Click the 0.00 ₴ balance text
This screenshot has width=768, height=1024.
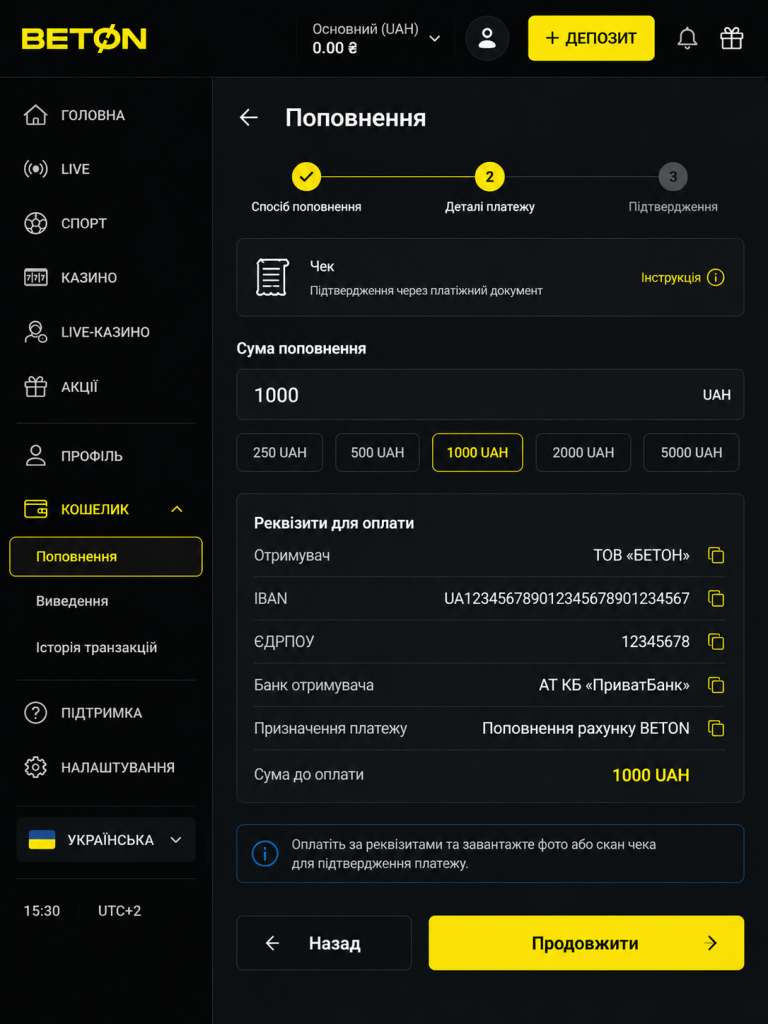point(334,48)
